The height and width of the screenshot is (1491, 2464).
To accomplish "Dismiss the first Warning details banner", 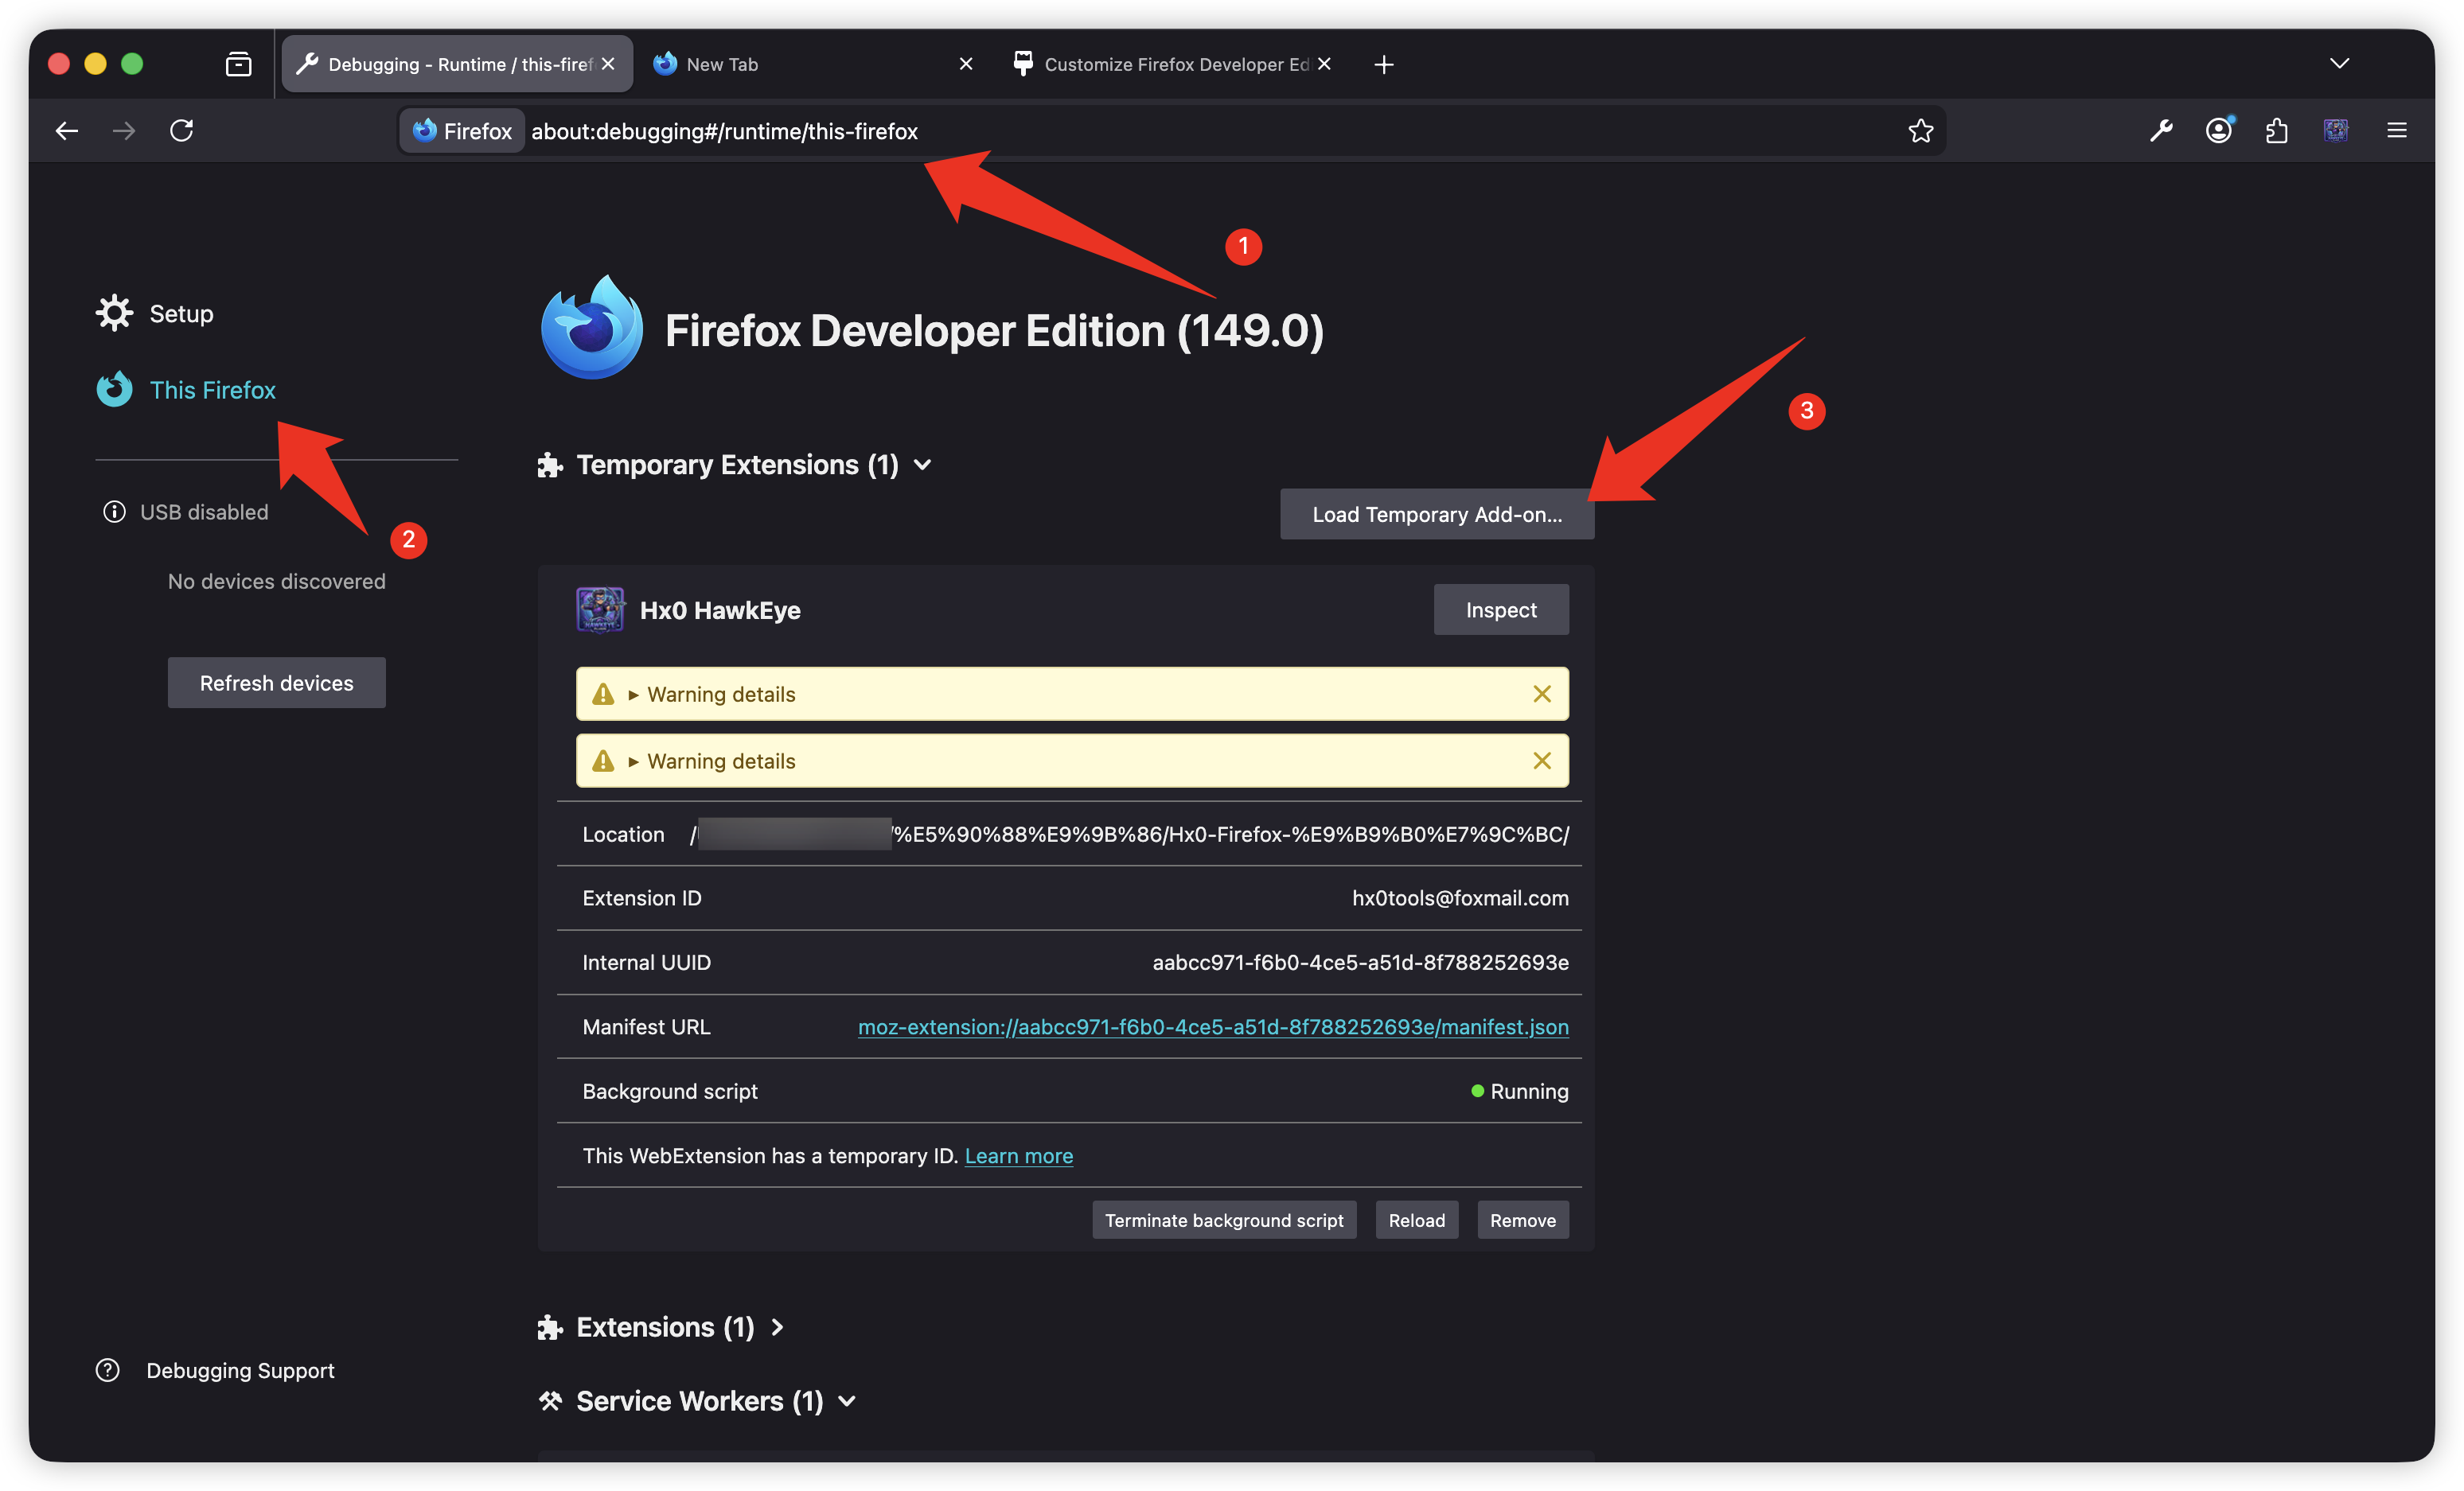I will click(x=1542, y=694).
